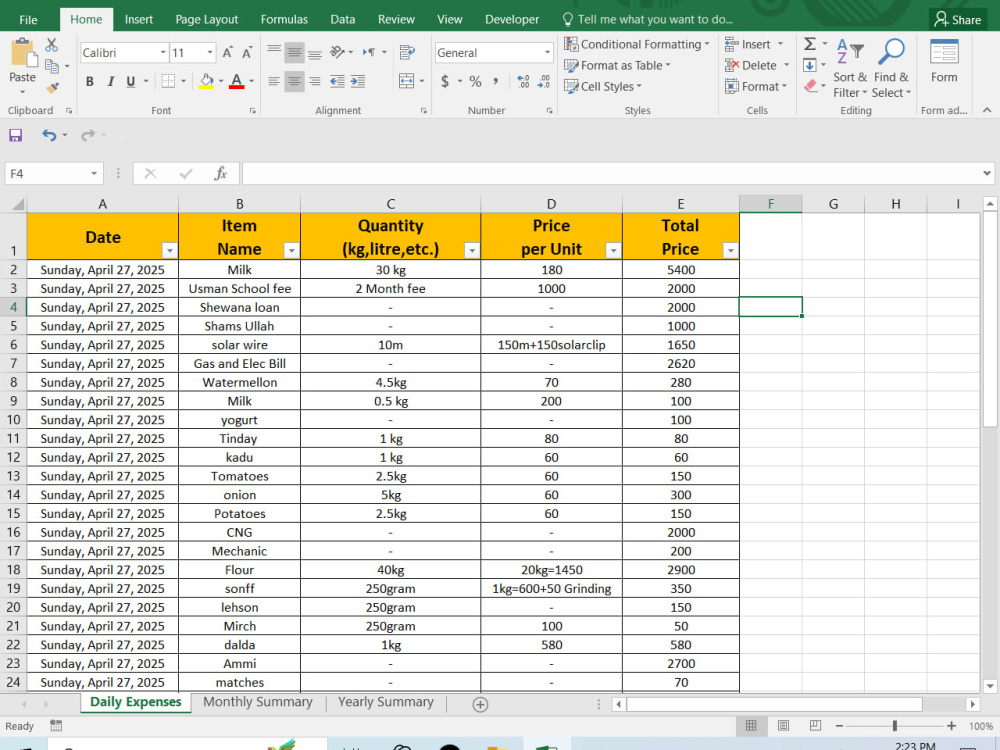
Task: Apply yellow fill color to cell
Action: pos(206,81)
